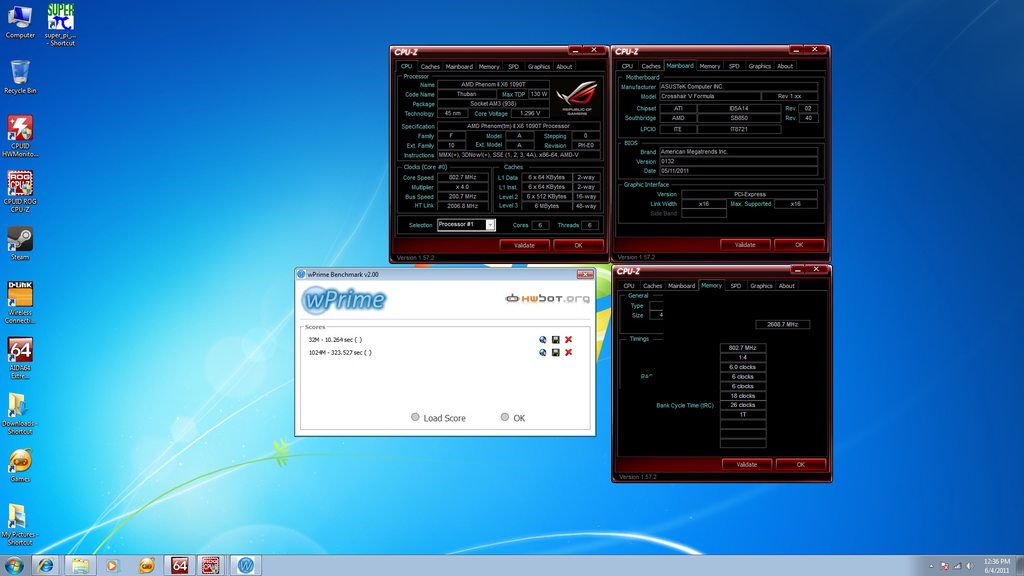Select the My Pictures shortcut icon
The width and height of the screenshot is (1024, 576).
[x=20, y=524]
